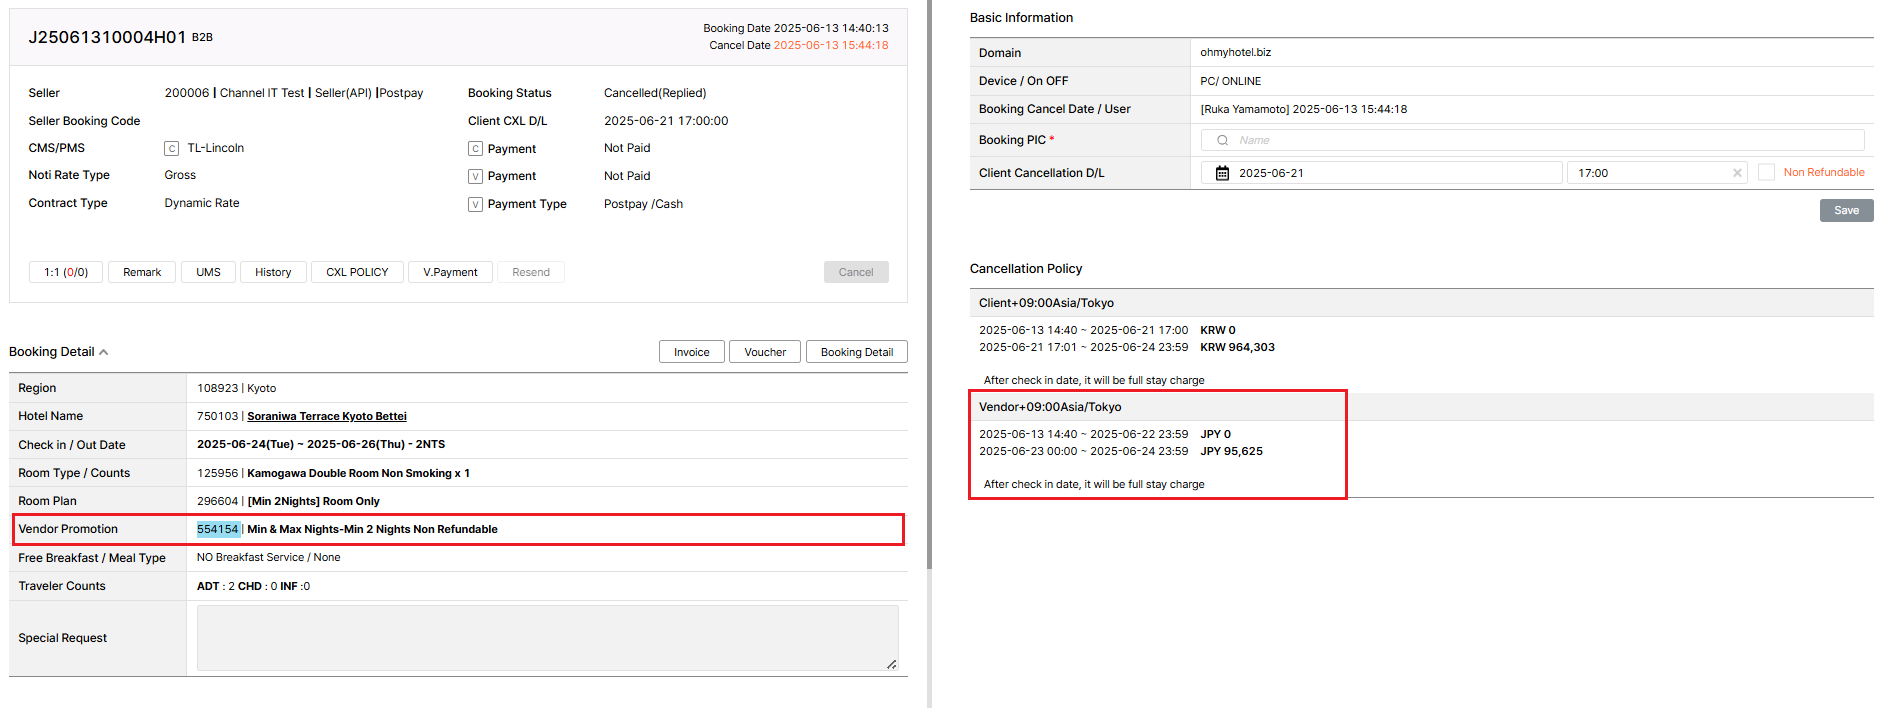Screen dimensions: 1879x708
Task: Click the 2025-06-21 date input field
Action: point(1381,173)
